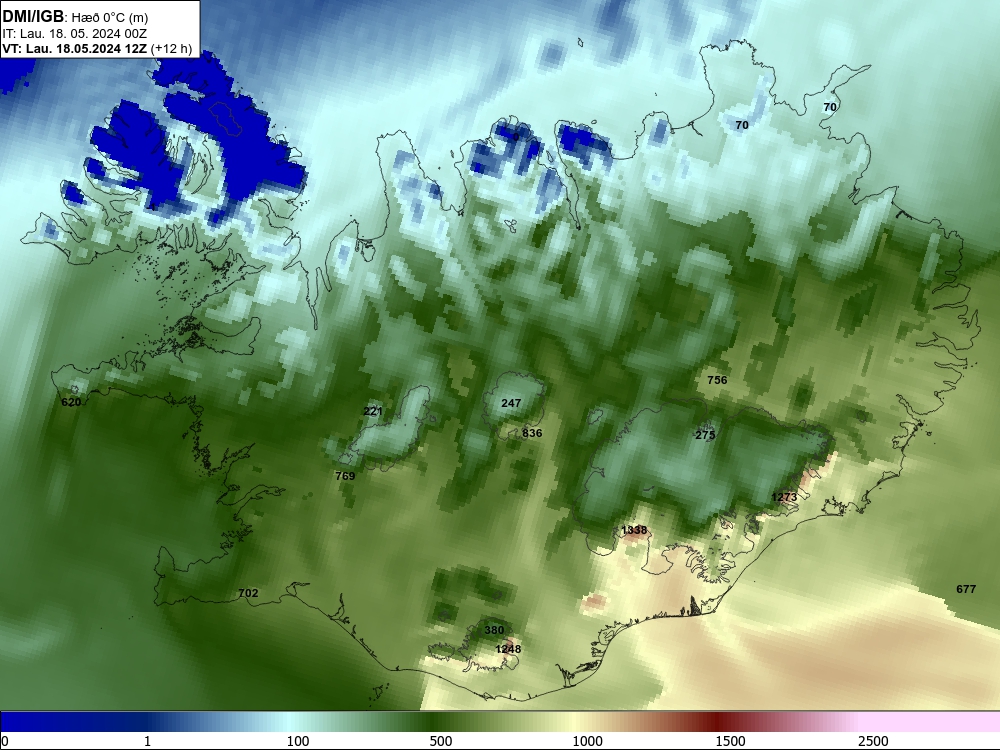Click the map value 677 over the sea
This screenshot has height=750, width=1000.
(966, 589)
